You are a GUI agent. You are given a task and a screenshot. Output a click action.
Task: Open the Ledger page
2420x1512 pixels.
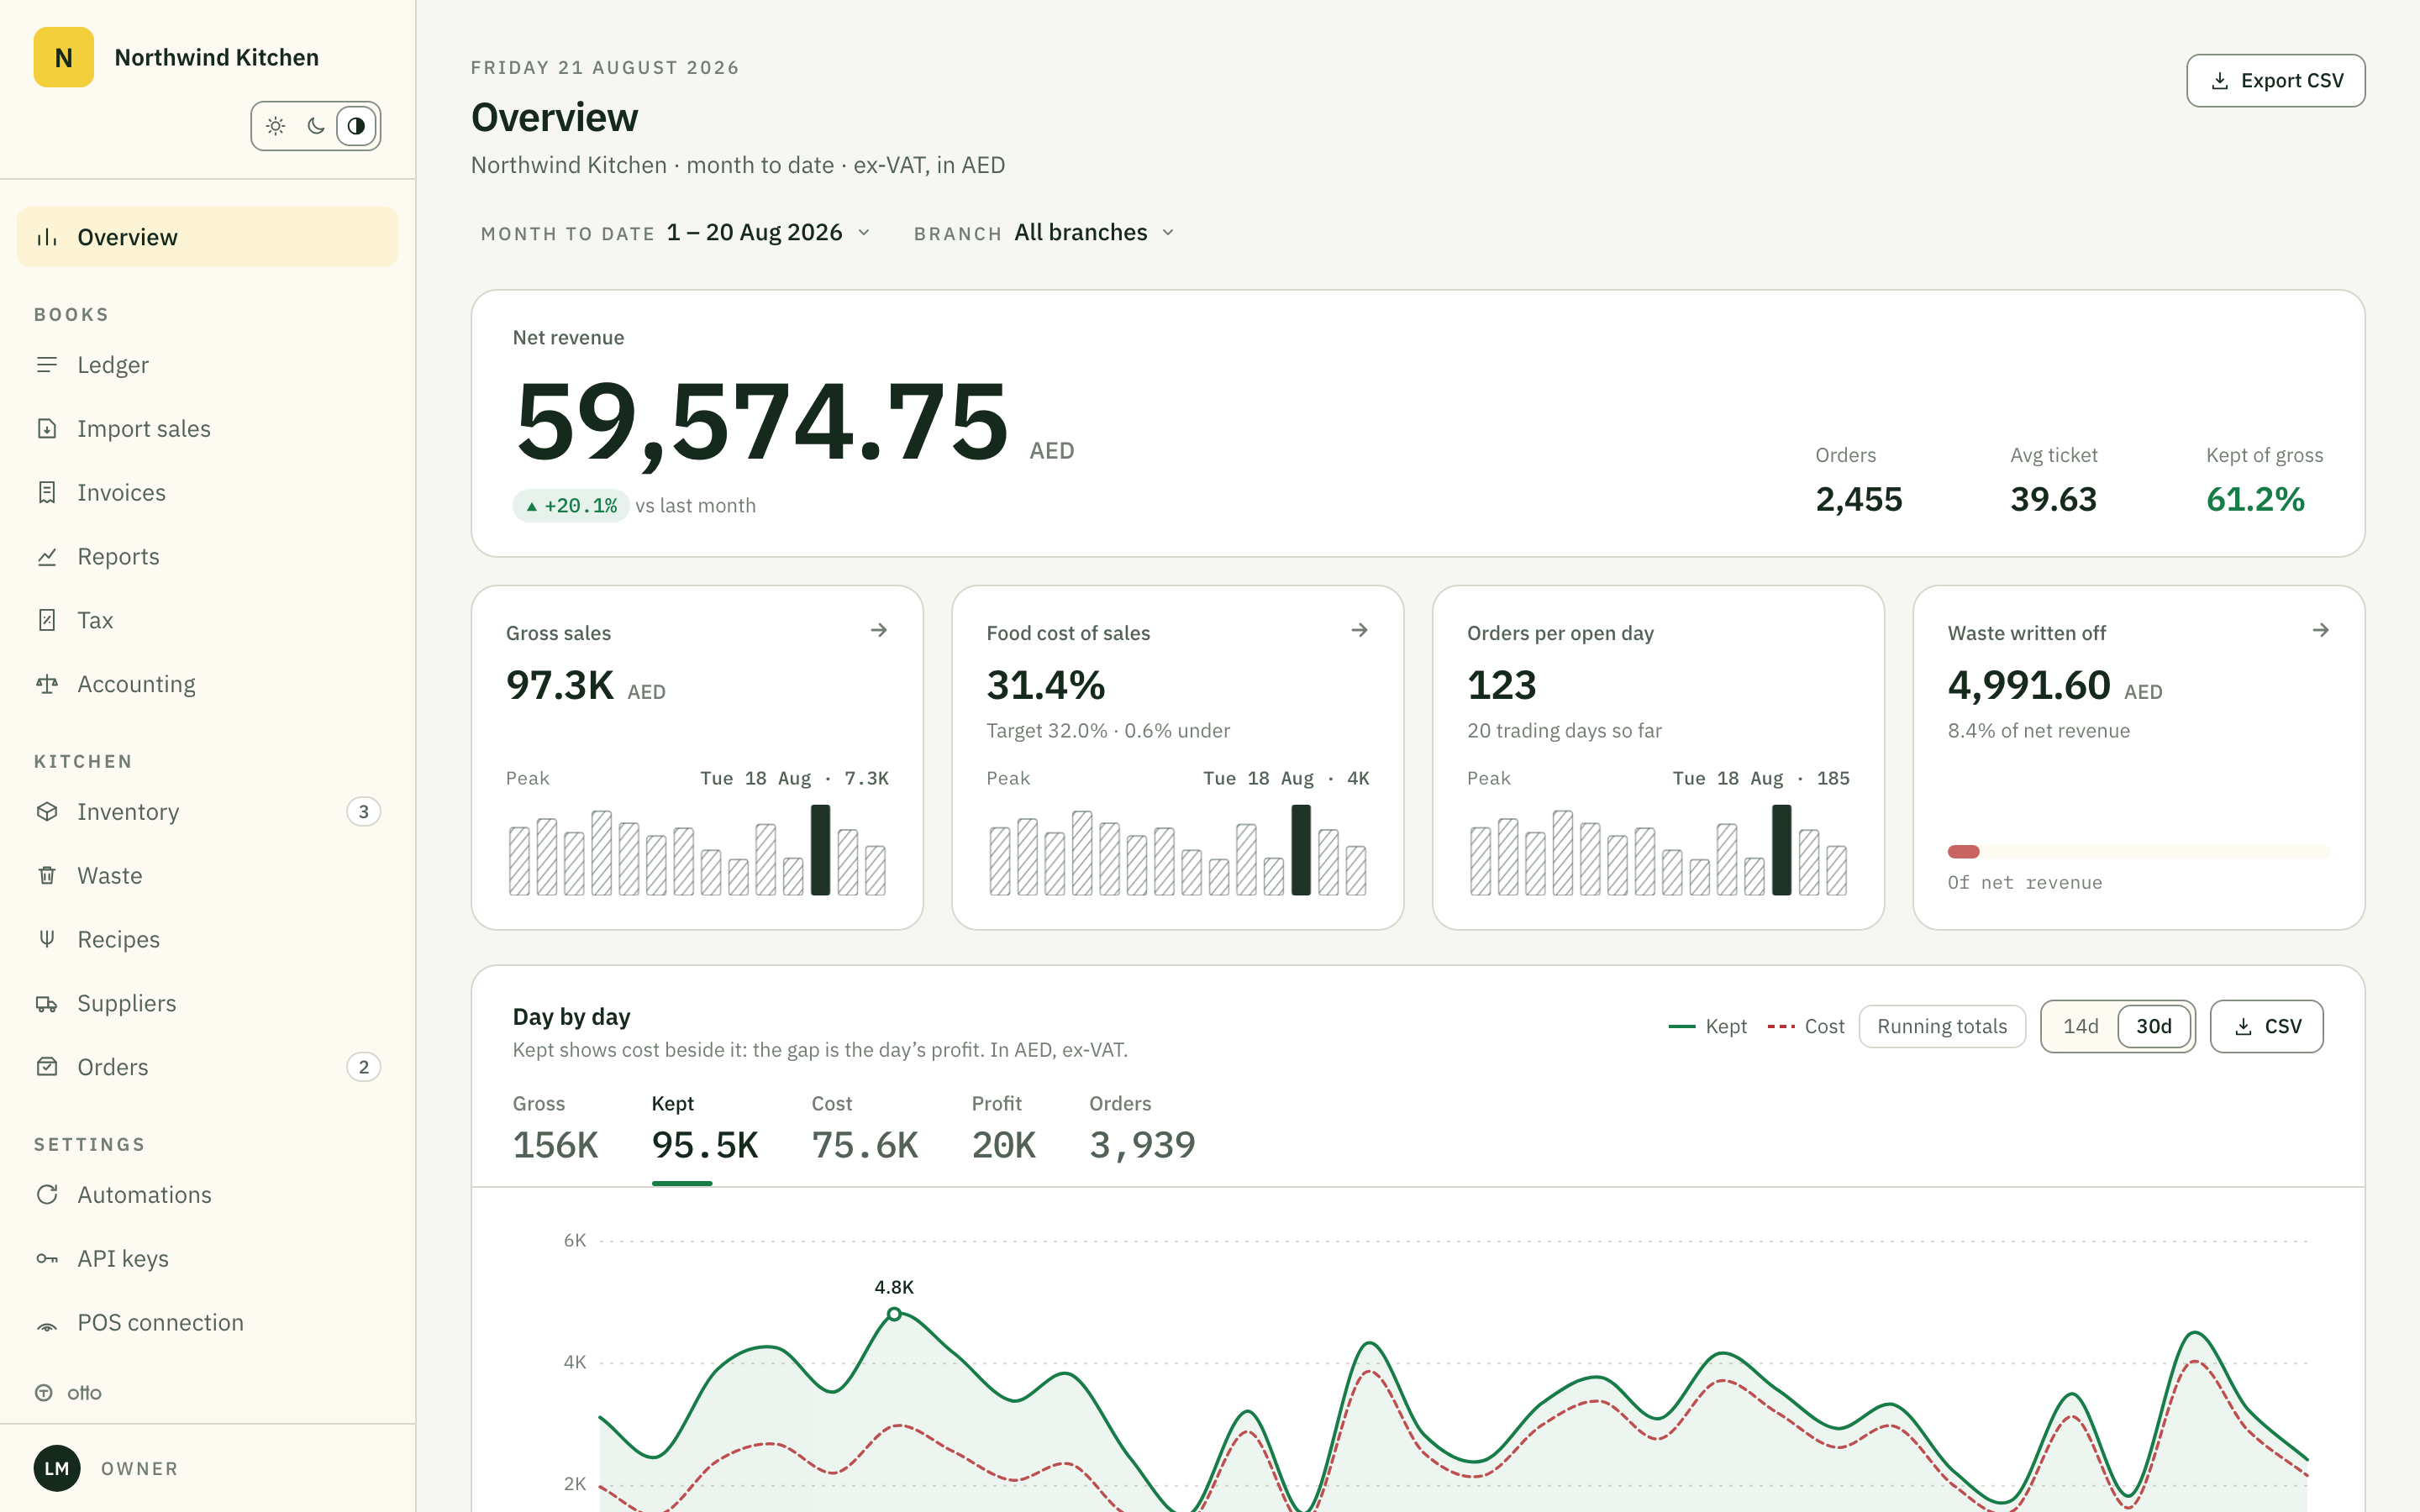[207, 365]
